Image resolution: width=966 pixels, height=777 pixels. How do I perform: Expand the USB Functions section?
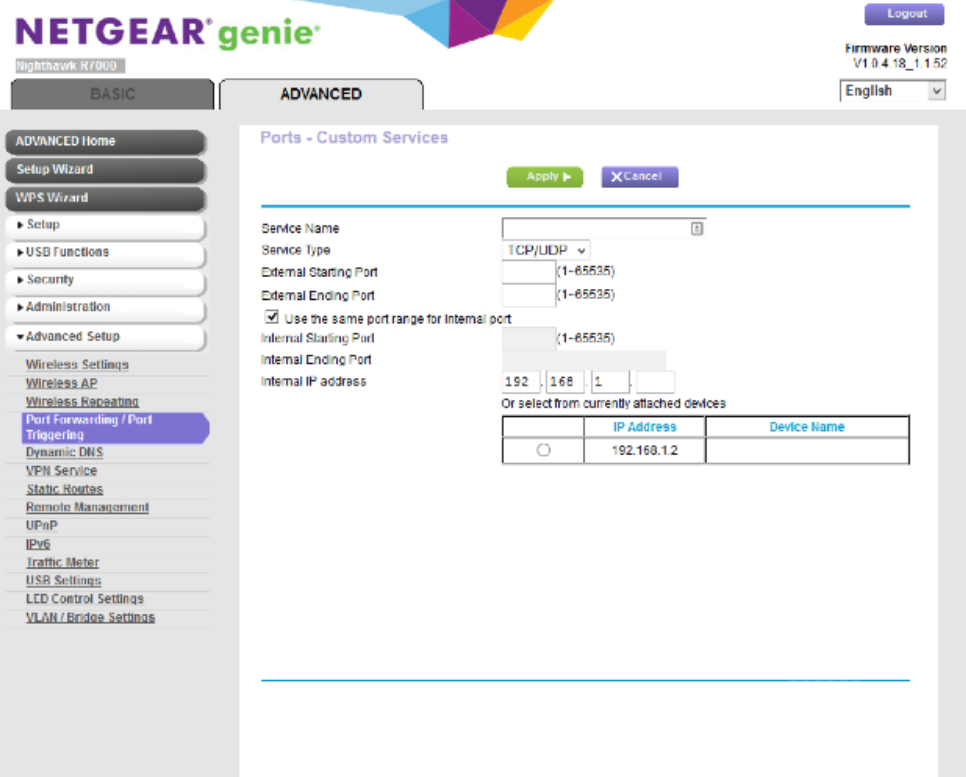pyautogui.click(x=104, y=252)
